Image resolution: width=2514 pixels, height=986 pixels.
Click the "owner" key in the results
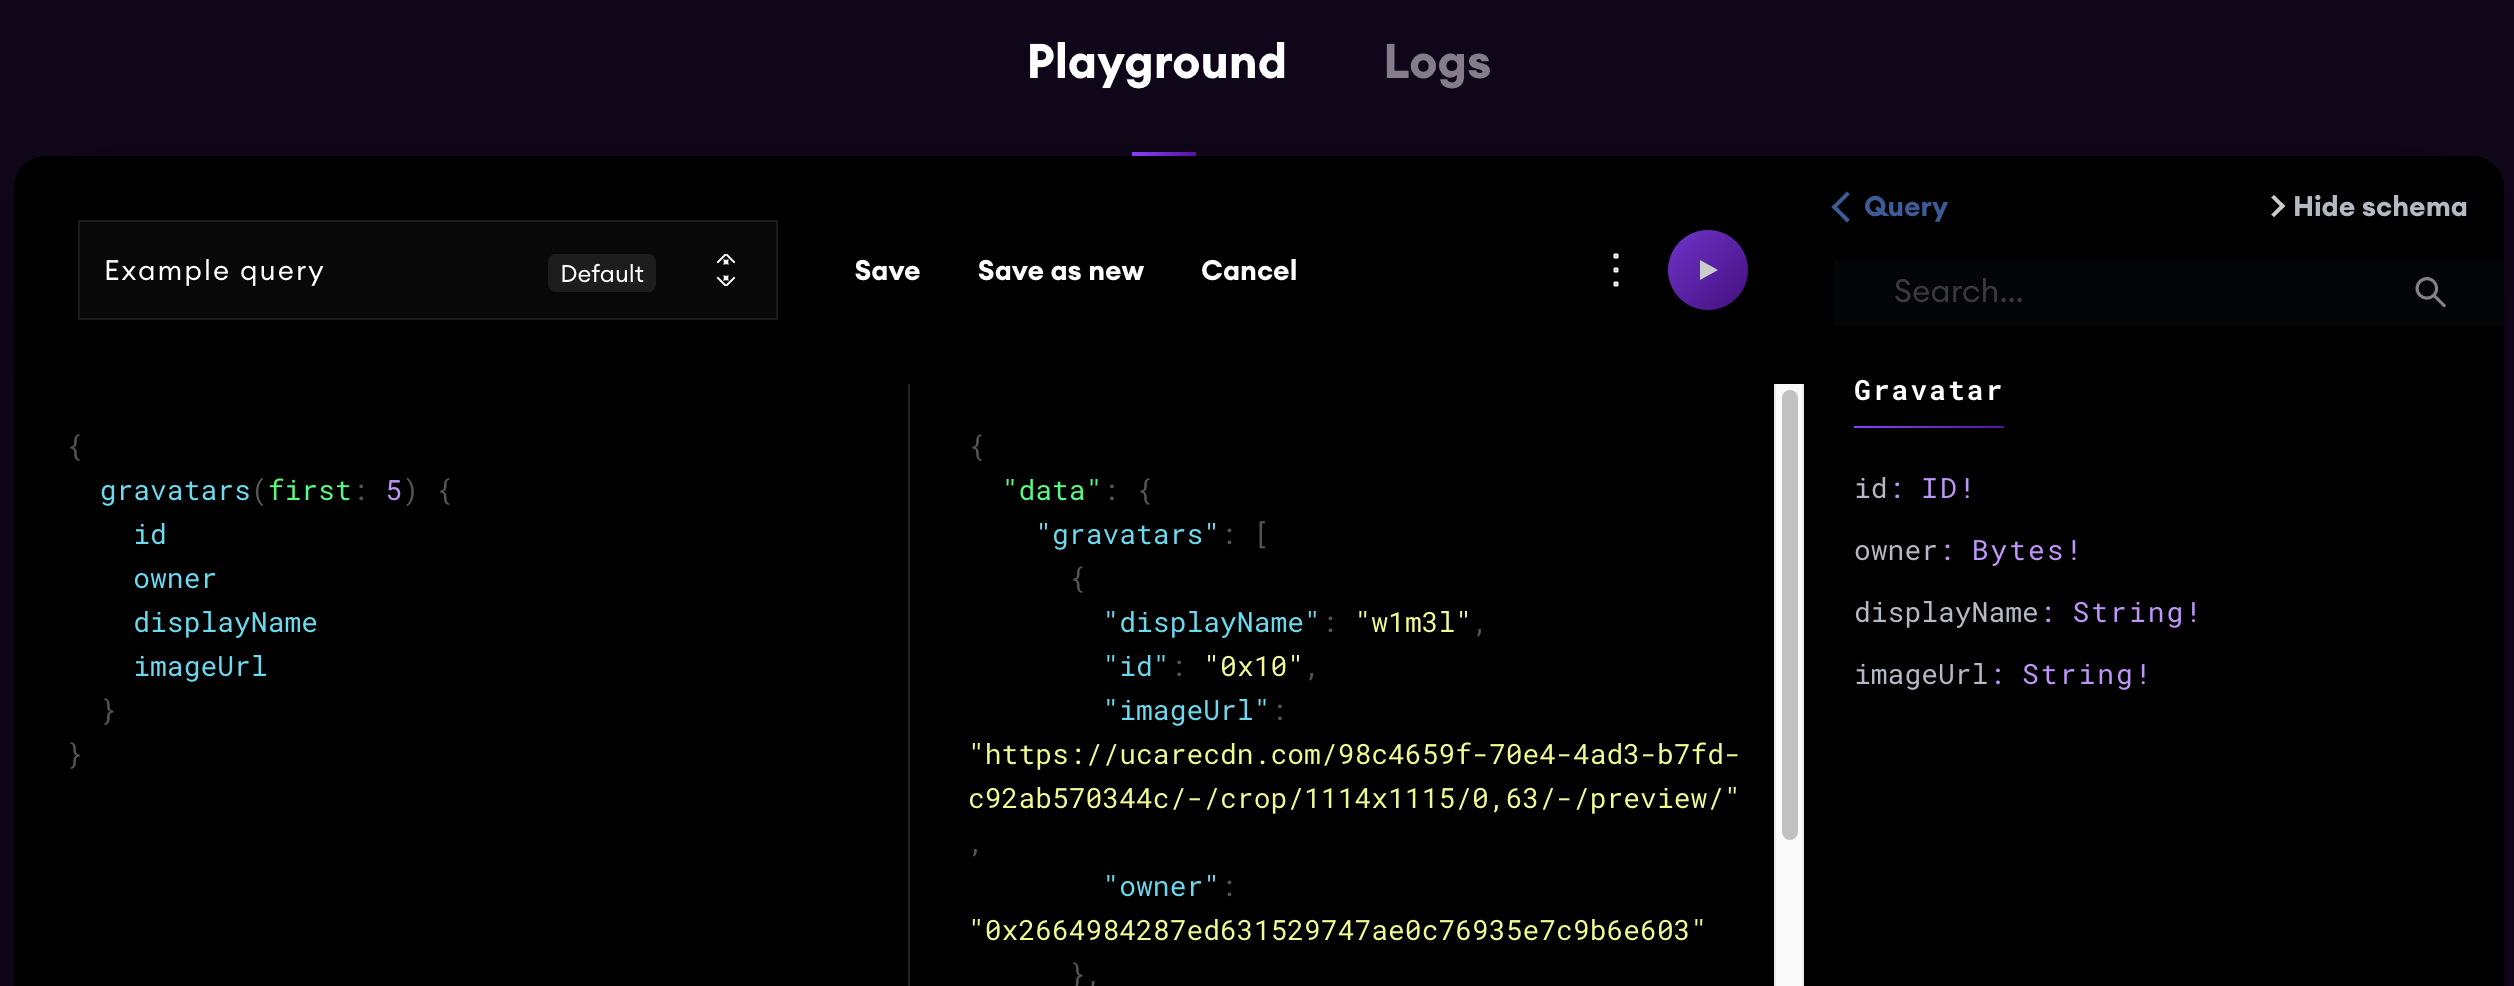pyautogui.click(x=1161, y=887)
